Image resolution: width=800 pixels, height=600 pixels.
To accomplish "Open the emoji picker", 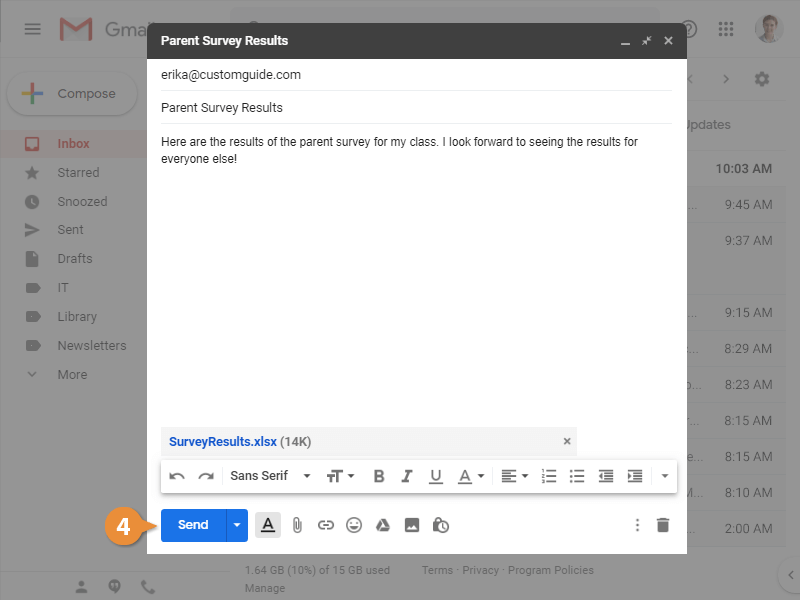I will pos(352,524).
